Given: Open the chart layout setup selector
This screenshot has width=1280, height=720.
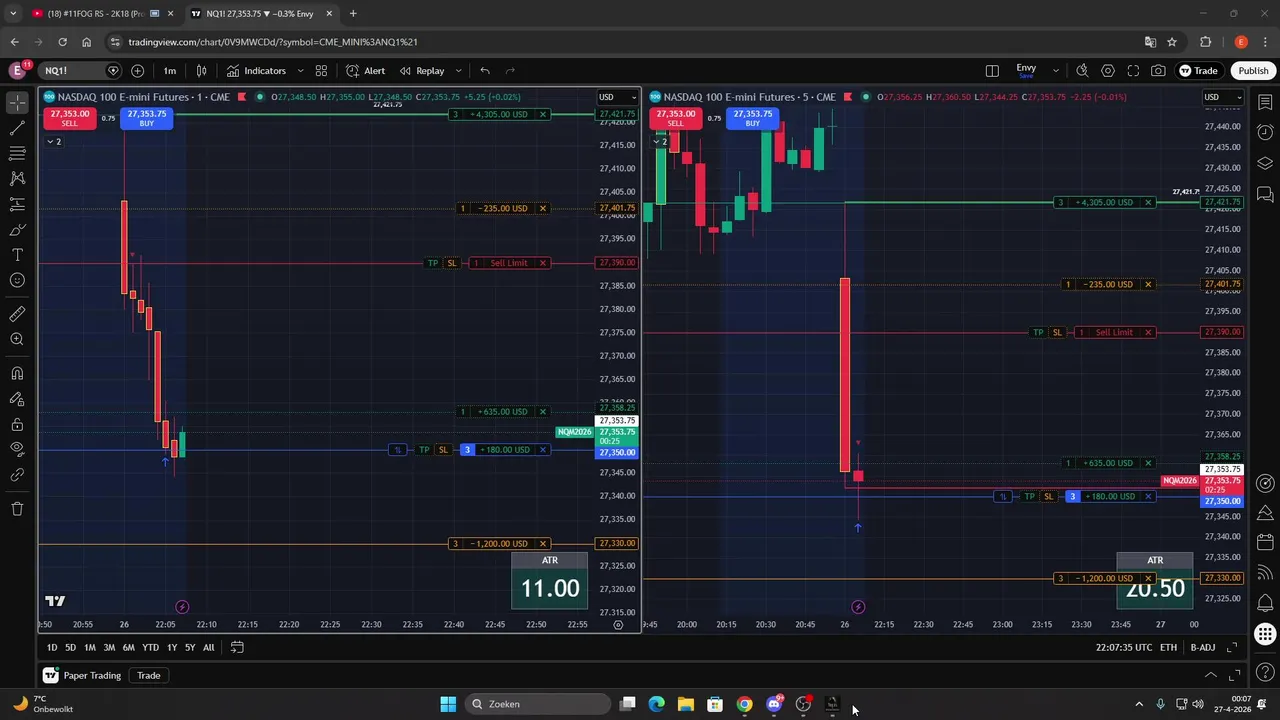Looking at the screenshot, I should [992, 71].
